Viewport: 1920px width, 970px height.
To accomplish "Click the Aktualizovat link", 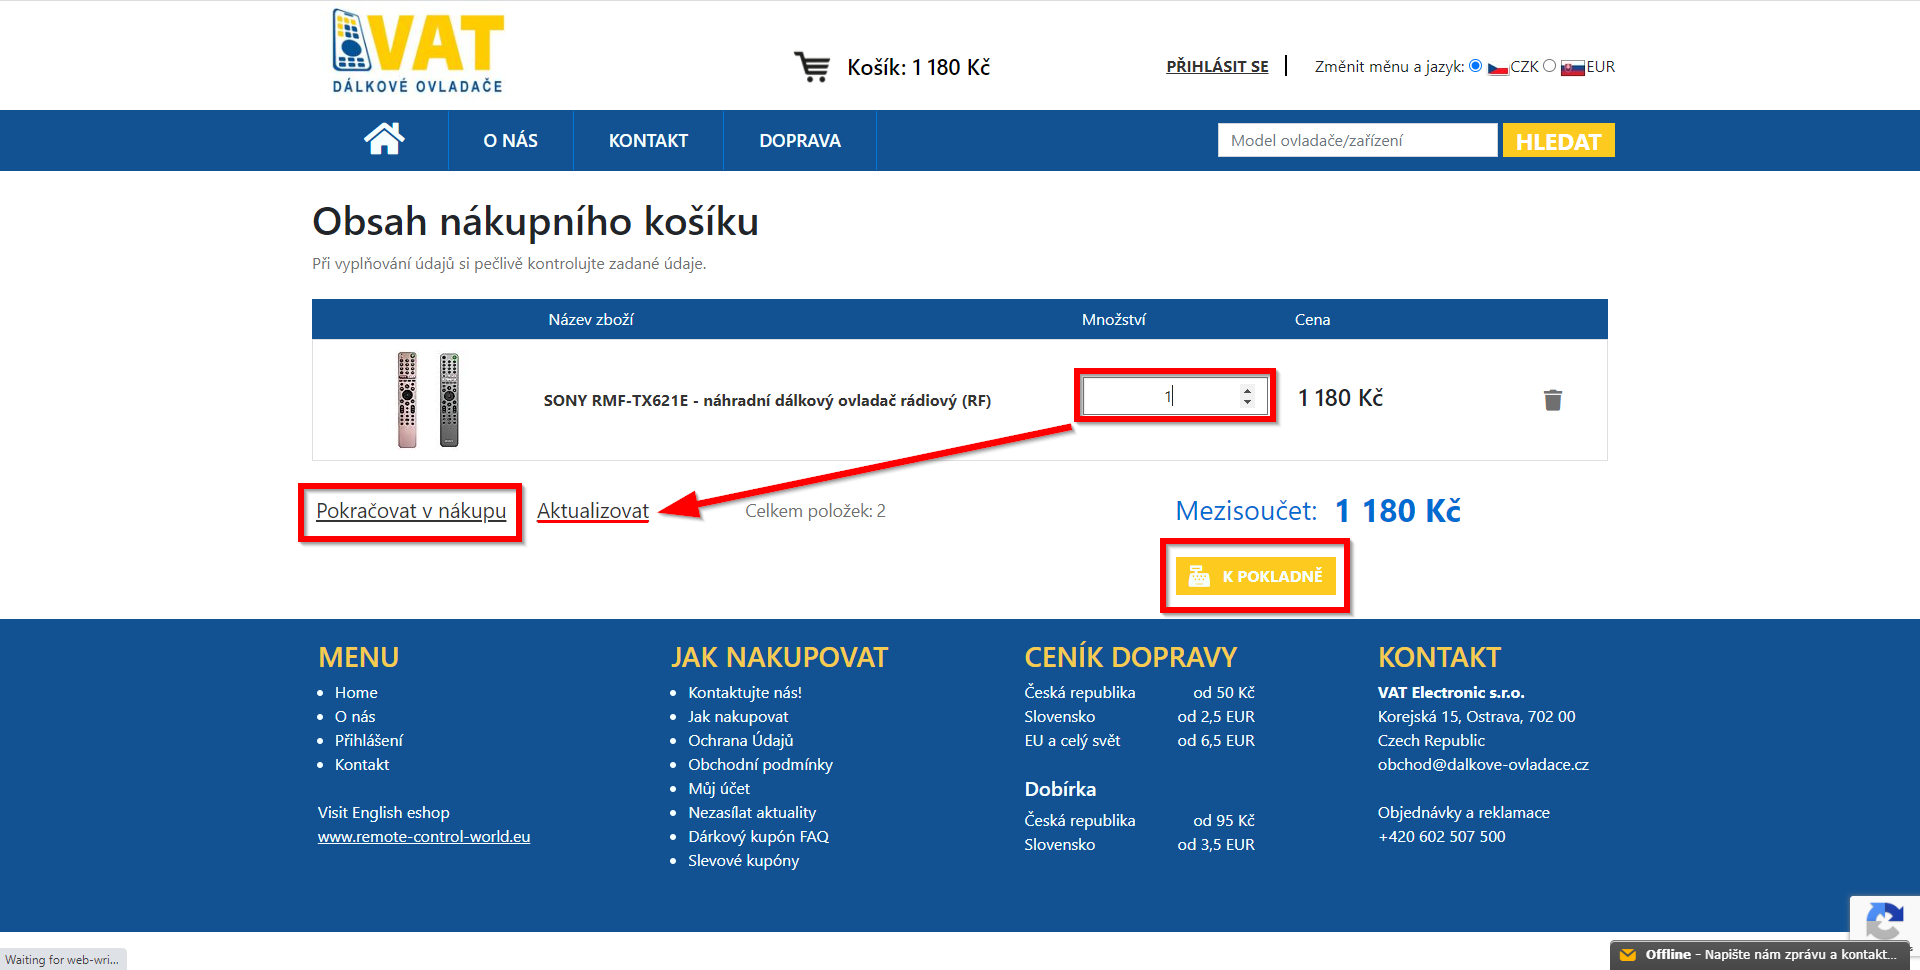I will pos(593,511).
